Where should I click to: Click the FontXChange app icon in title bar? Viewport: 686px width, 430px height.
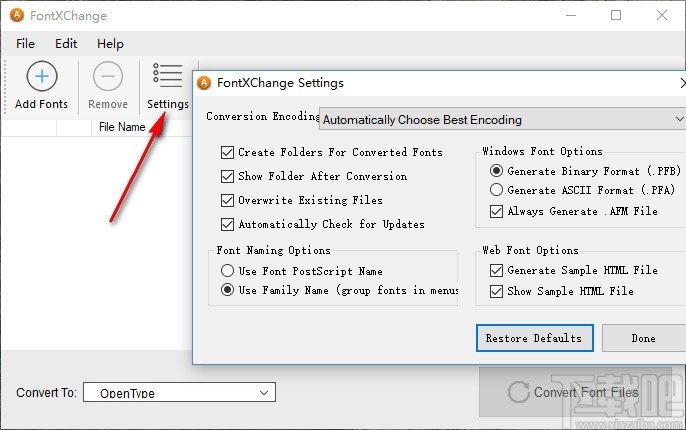click(x=17, y=16)
